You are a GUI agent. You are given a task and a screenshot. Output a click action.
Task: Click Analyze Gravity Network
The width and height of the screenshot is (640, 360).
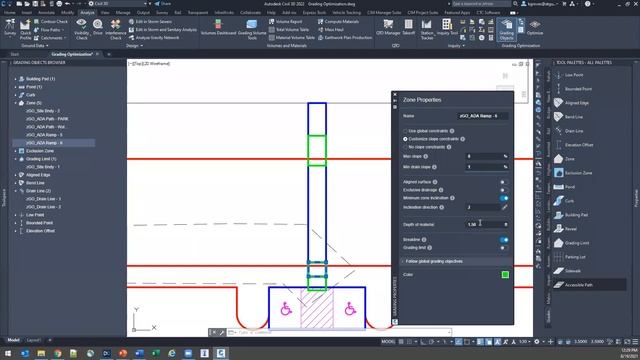[154, 38]
